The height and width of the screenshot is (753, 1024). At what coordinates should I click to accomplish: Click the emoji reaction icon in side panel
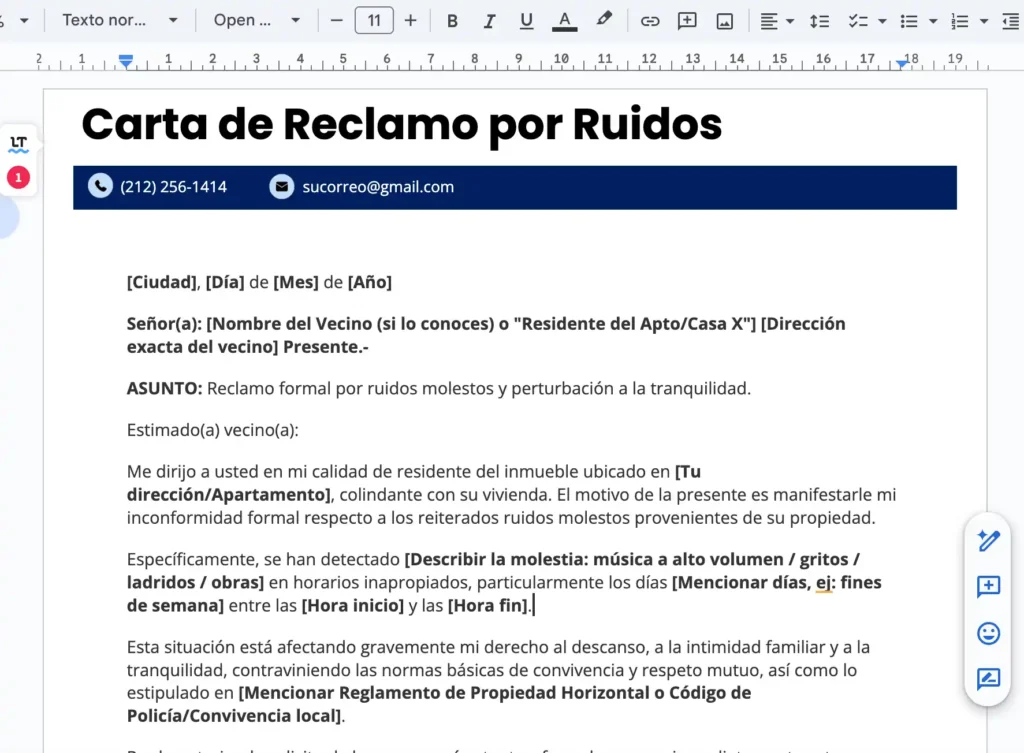pos(988,633)
